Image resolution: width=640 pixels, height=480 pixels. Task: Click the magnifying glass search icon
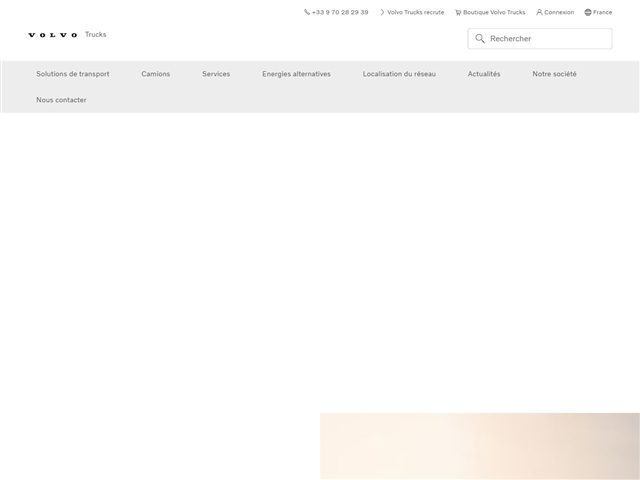point(480,39)
